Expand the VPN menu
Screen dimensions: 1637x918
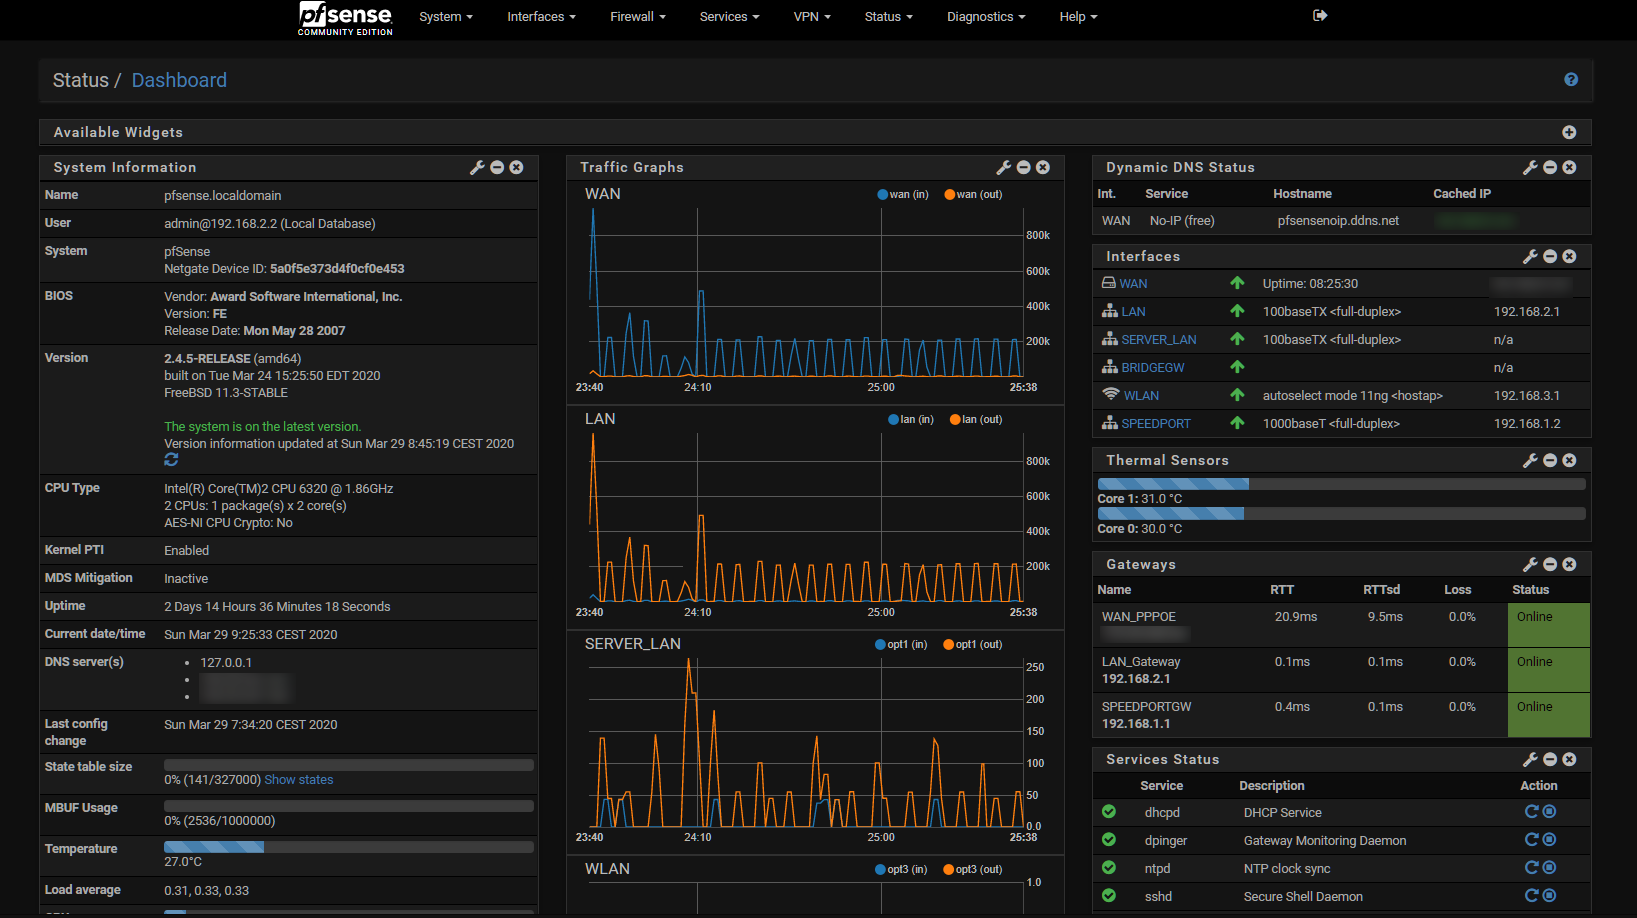[811, 16]
